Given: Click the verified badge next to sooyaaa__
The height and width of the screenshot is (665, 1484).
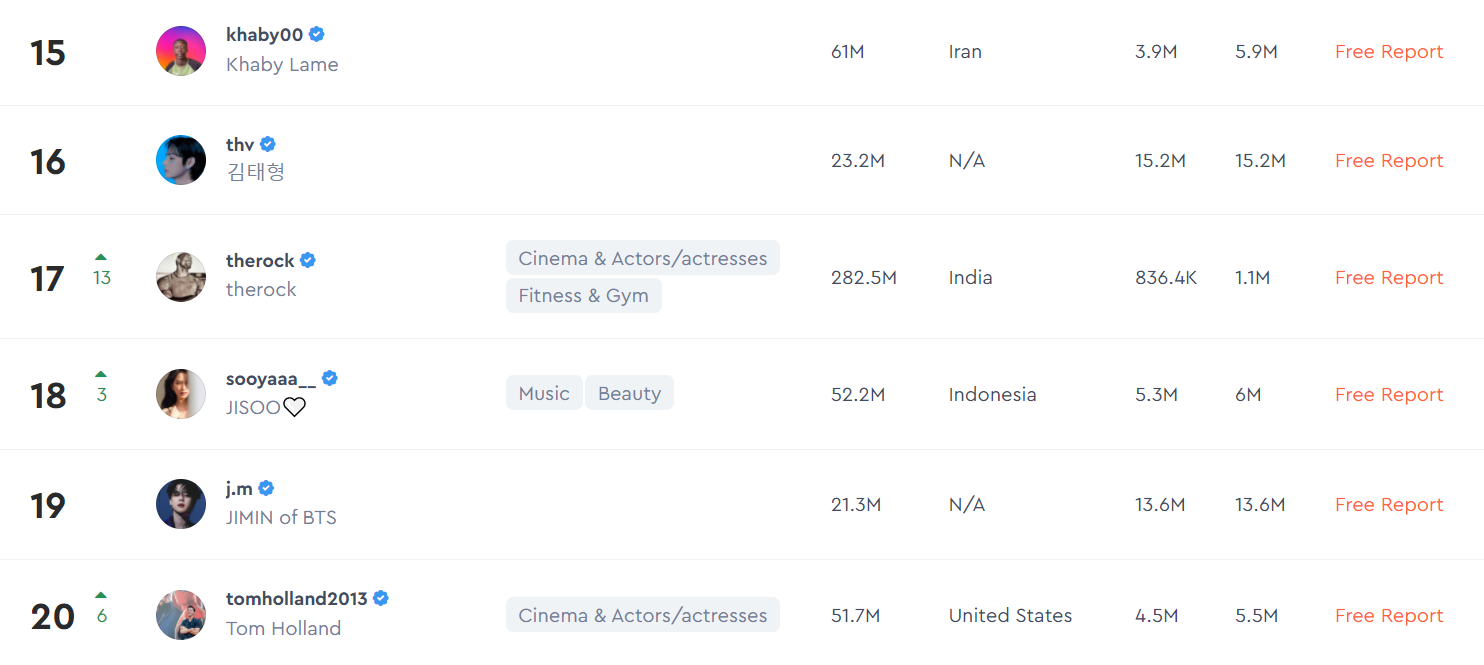Looking at the screenshot, I should (330, 378).
